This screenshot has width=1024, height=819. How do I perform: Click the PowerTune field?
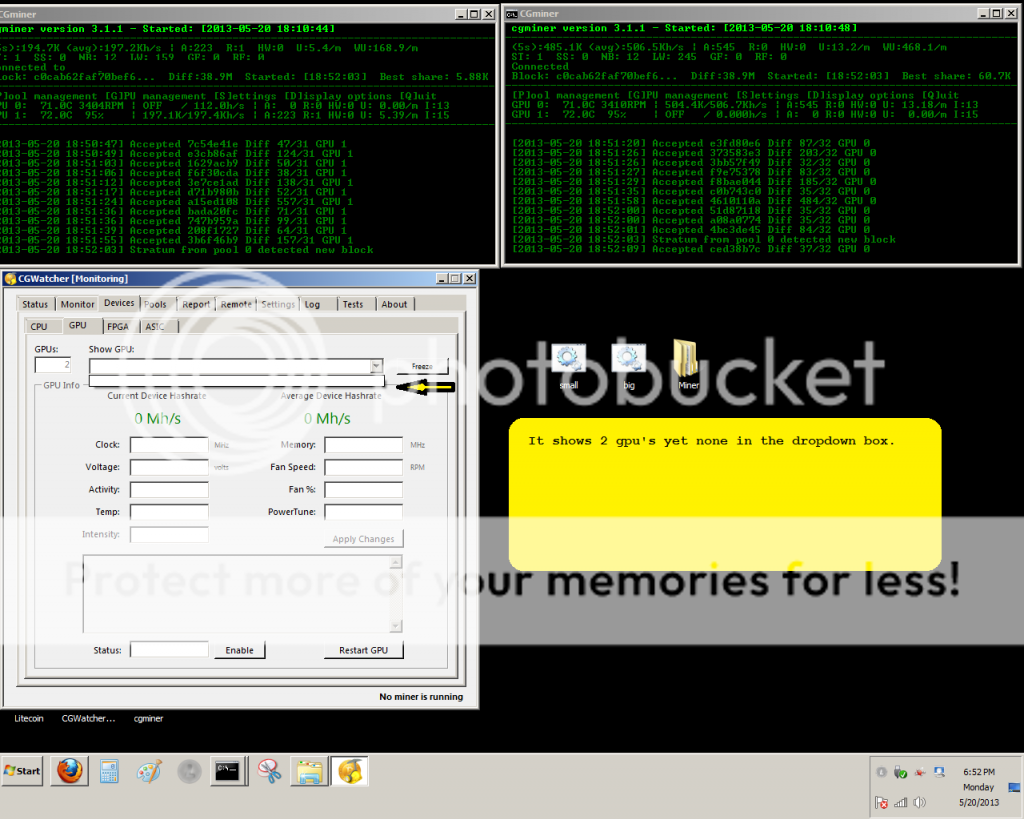364,512
